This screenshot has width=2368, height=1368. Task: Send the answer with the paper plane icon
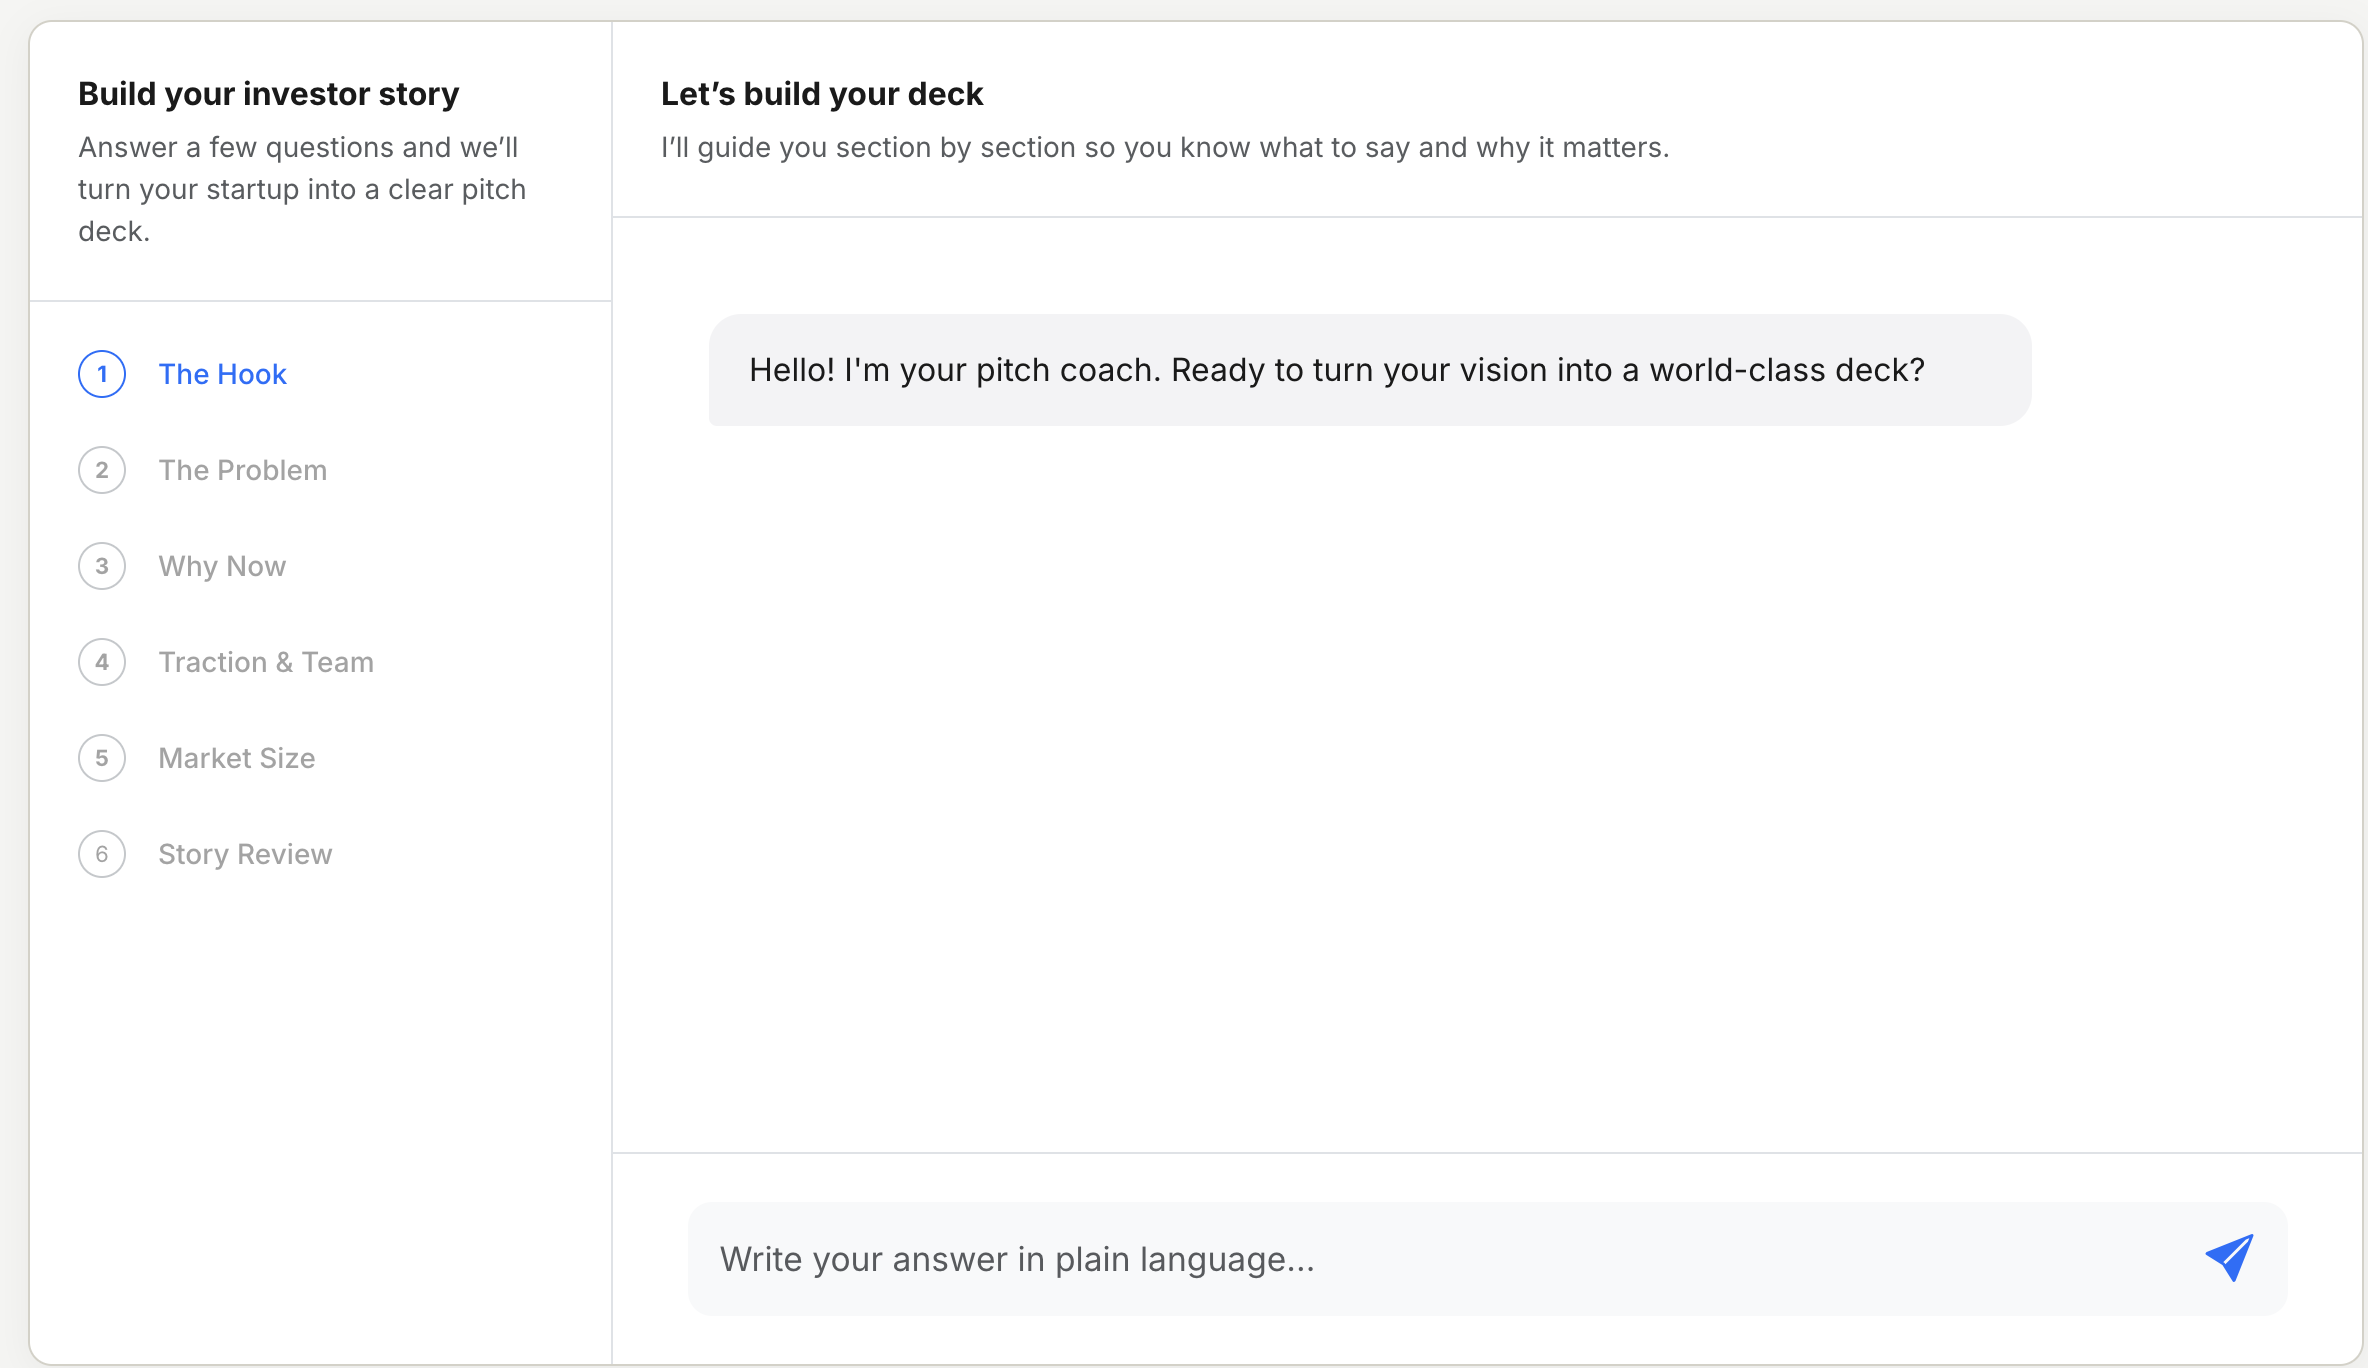2229,1258
